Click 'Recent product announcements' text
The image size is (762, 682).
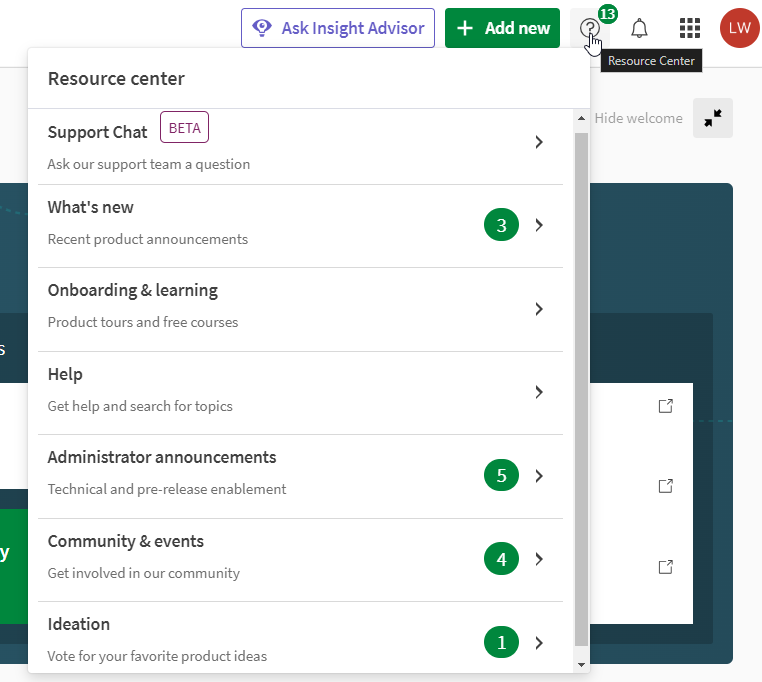[x=148, y=239]
